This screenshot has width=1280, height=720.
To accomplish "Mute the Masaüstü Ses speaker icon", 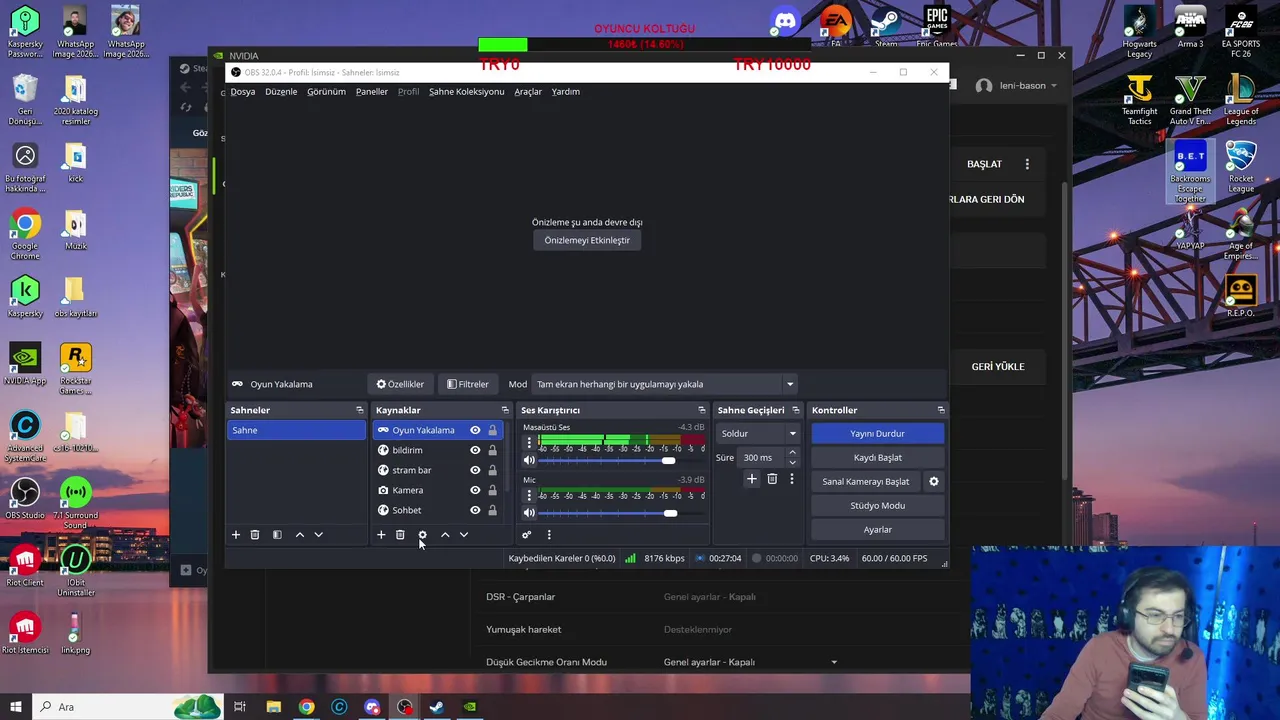I will [529, 460].
